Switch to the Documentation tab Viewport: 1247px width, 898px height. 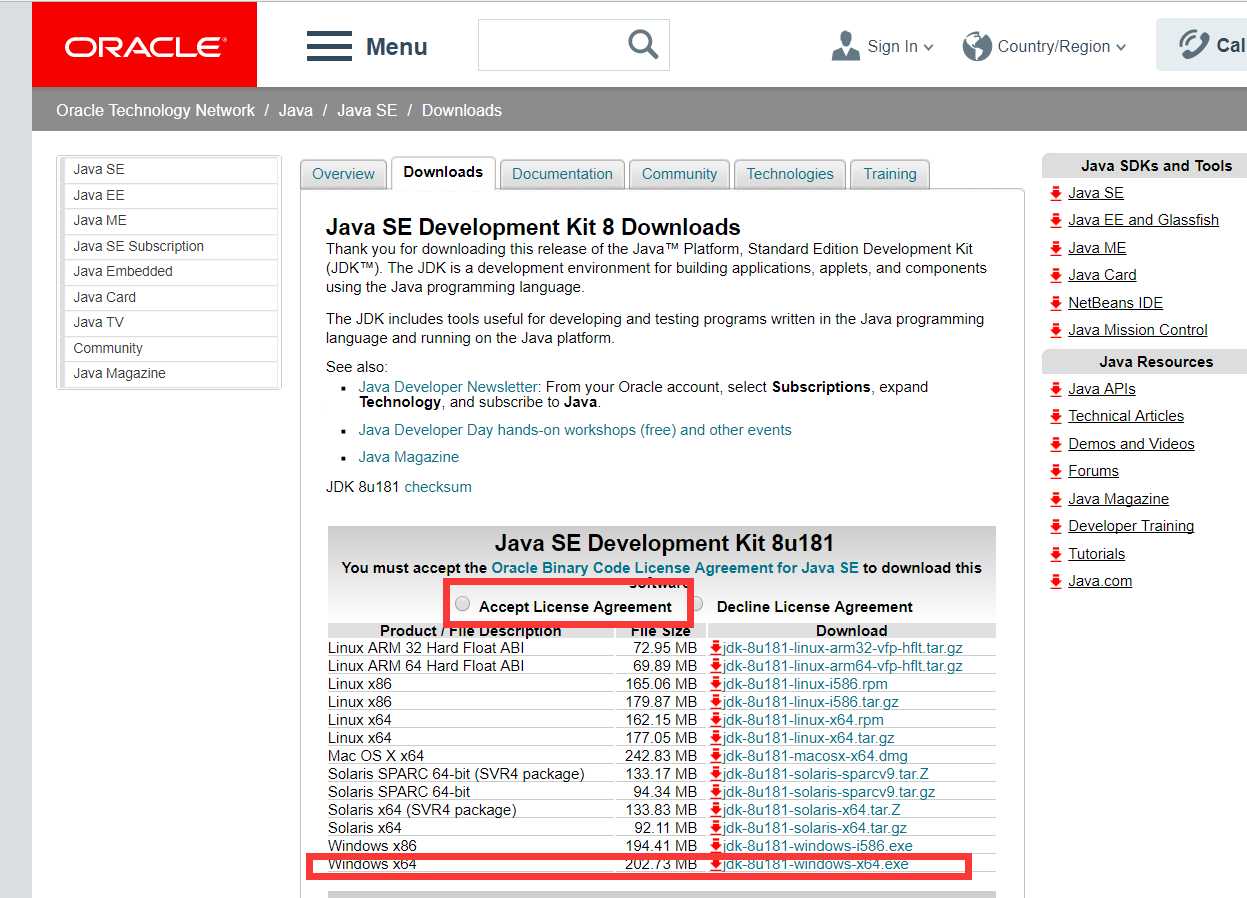(562, 174)
